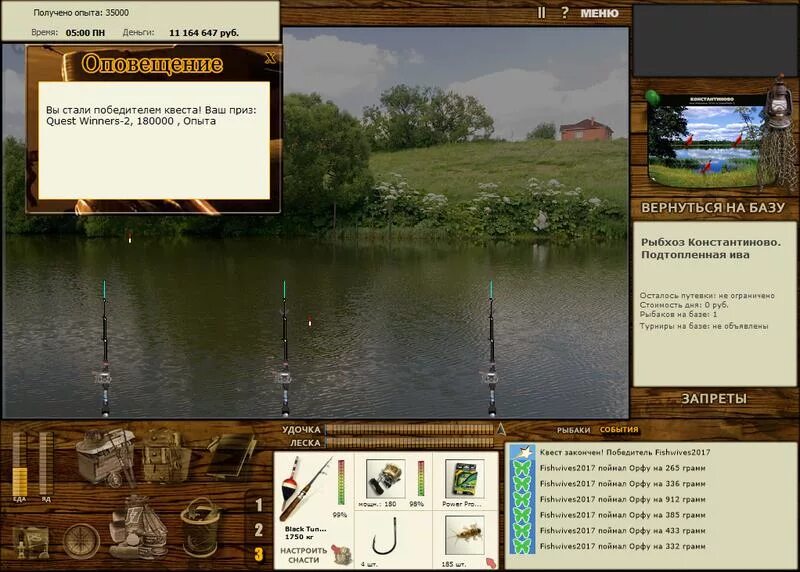Click the star icon of quest-finished event
Viewport: 800px width, 572px height.
click(x=522, y=452)
